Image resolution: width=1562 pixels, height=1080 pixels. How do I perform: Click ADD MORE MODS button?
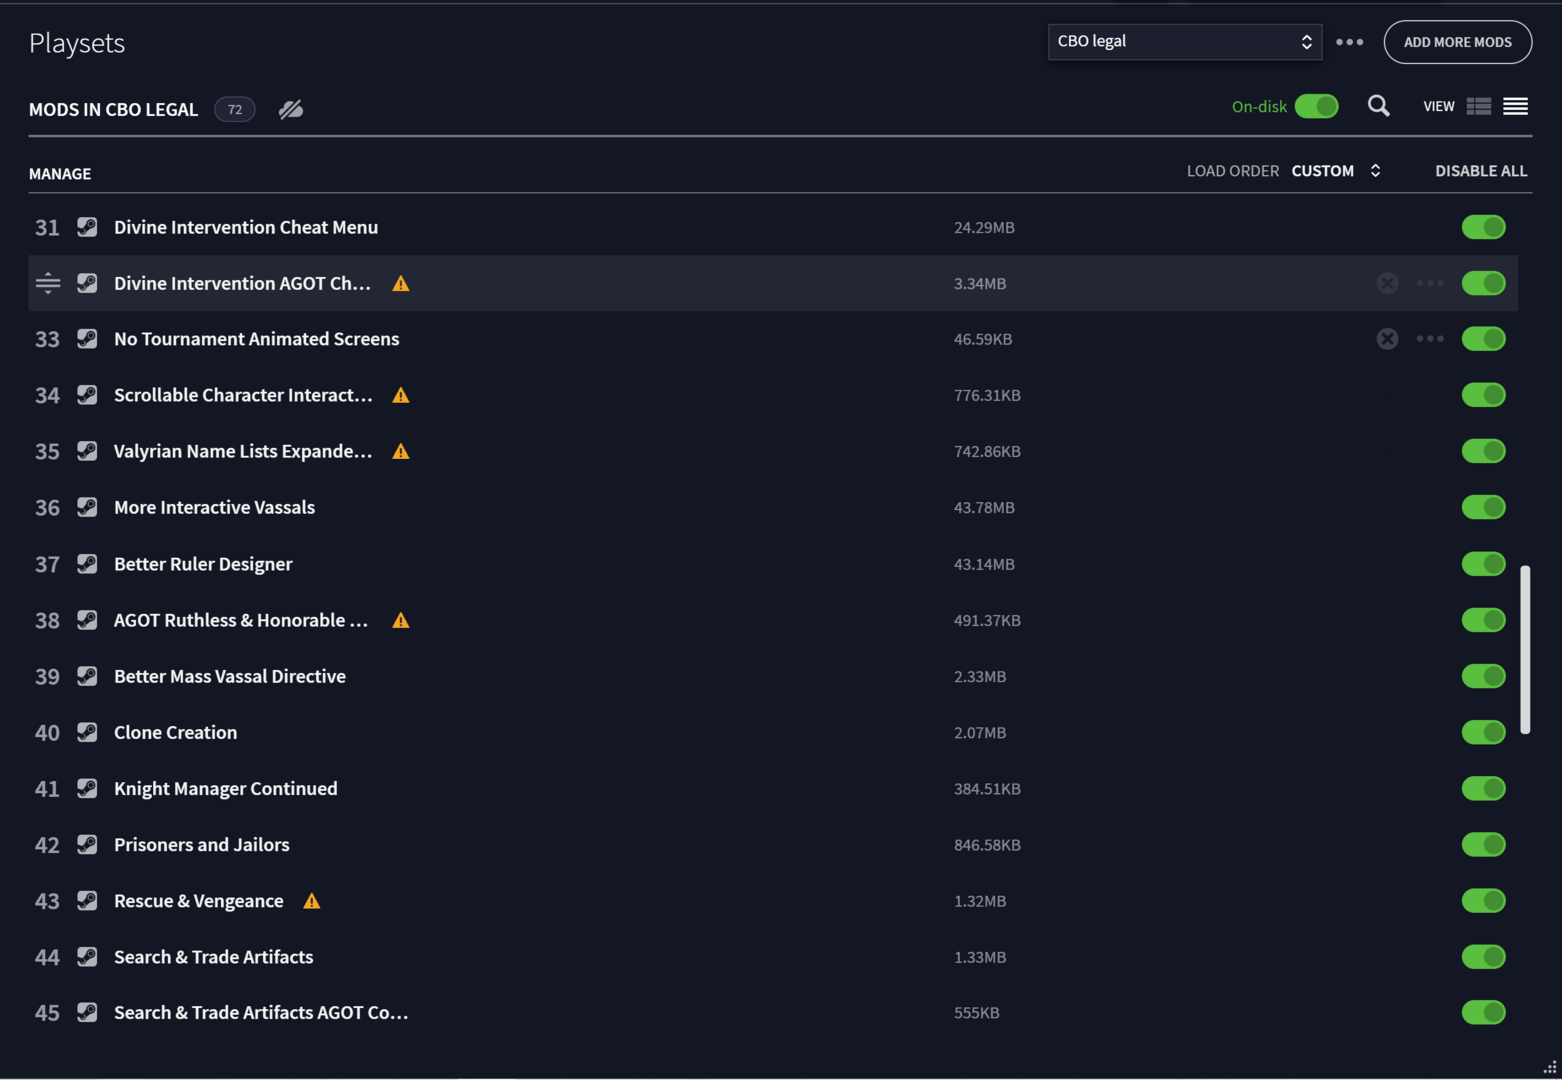(x=1457, y=42)
